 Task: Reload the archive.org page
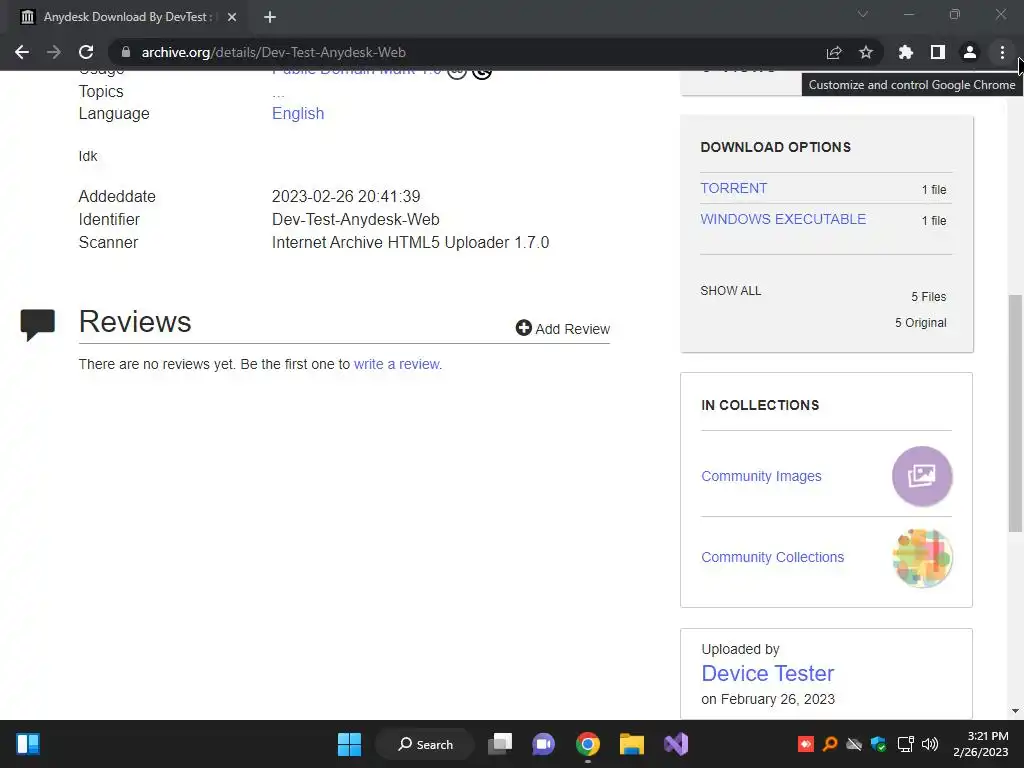pyautogui.click(x=86, y=52)
